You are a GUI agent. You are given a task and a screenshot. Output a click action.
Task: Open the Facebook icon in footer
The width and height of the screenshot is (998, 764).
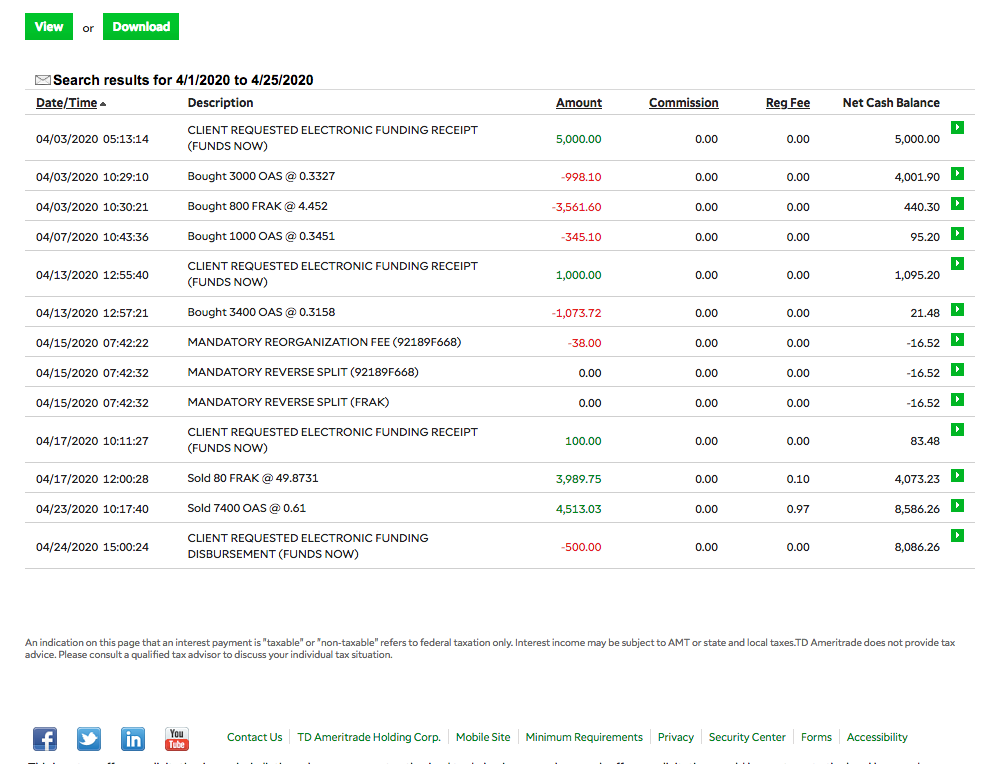45,739
